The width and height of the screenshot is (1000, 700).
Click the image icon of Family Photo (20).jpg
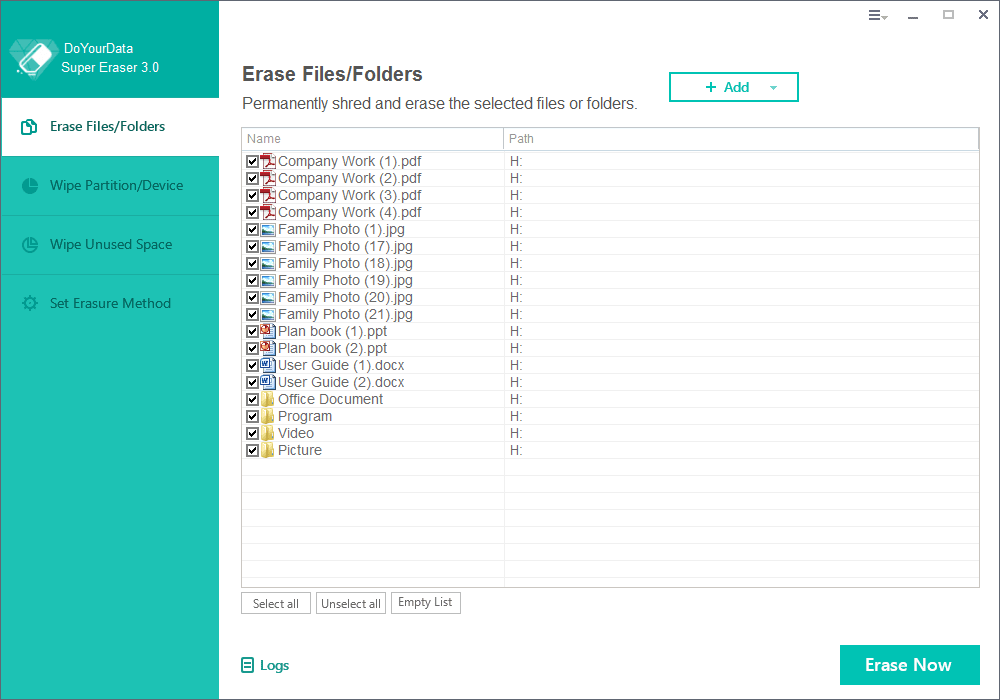click(x=268, y=298)
